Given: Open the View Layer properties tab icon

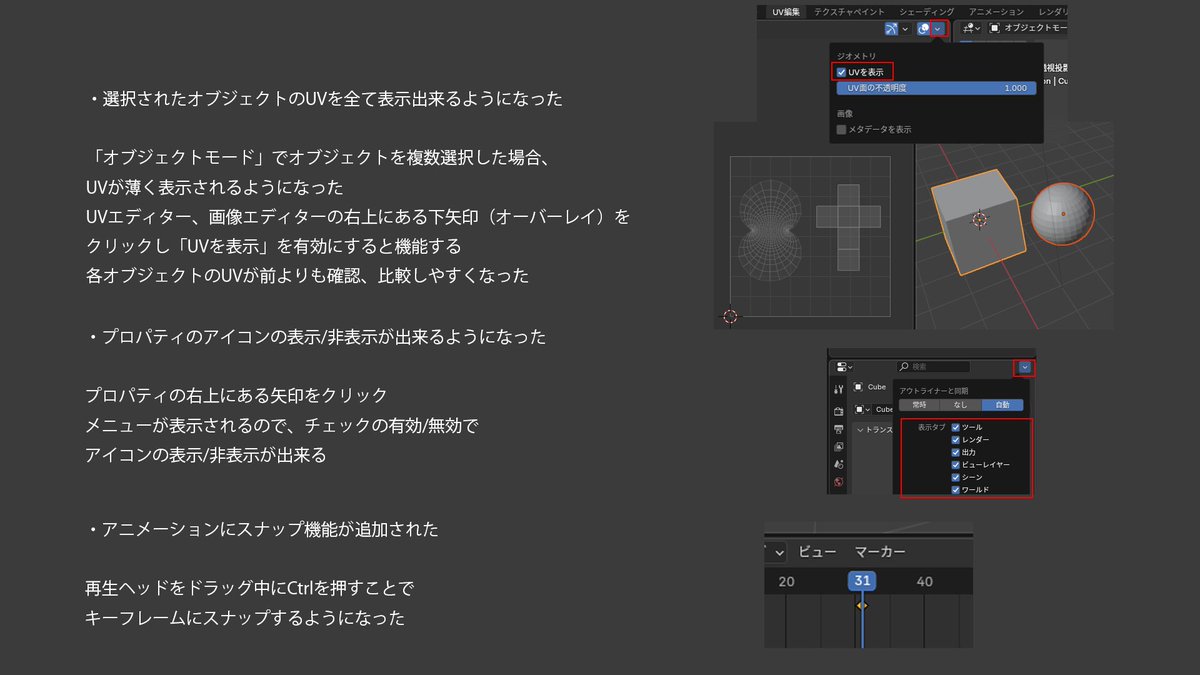Looking at the screenshot, I should click(838, 446).
